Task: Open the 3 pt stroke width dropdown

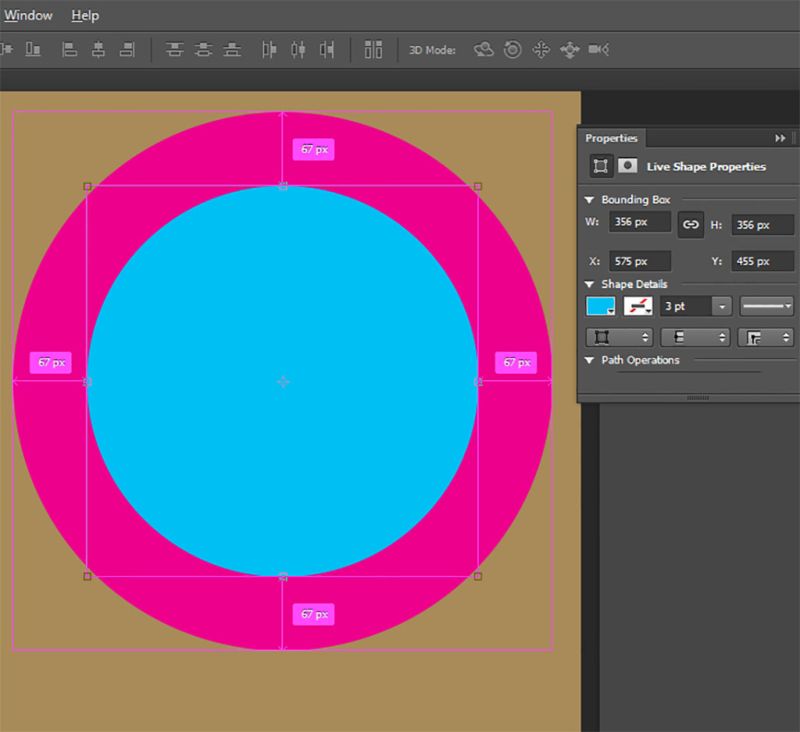Action: point(722,306)
